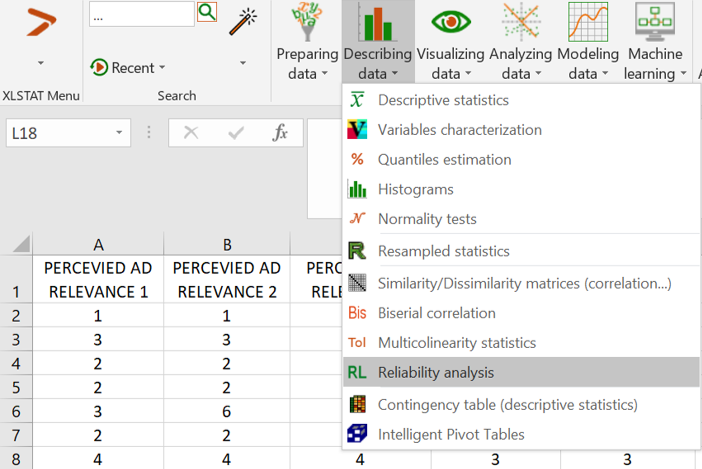Click the formula bar cancel X icon
Screen dimensions: 702x469
191,132
